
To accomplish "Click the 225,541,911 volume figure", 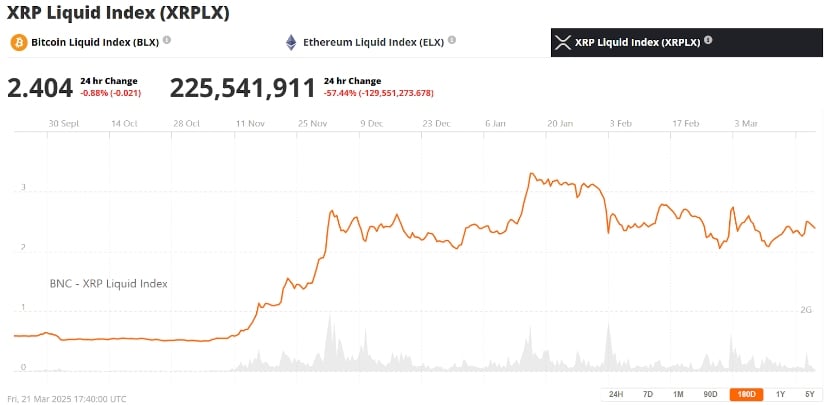I will point(242,88).
